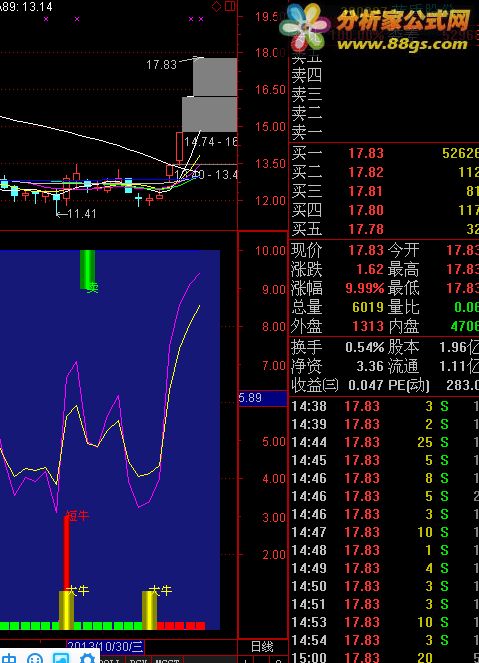Click the 最低 label
The height and width of the screenshot is (663, 479).
click(x=404, y=288)
